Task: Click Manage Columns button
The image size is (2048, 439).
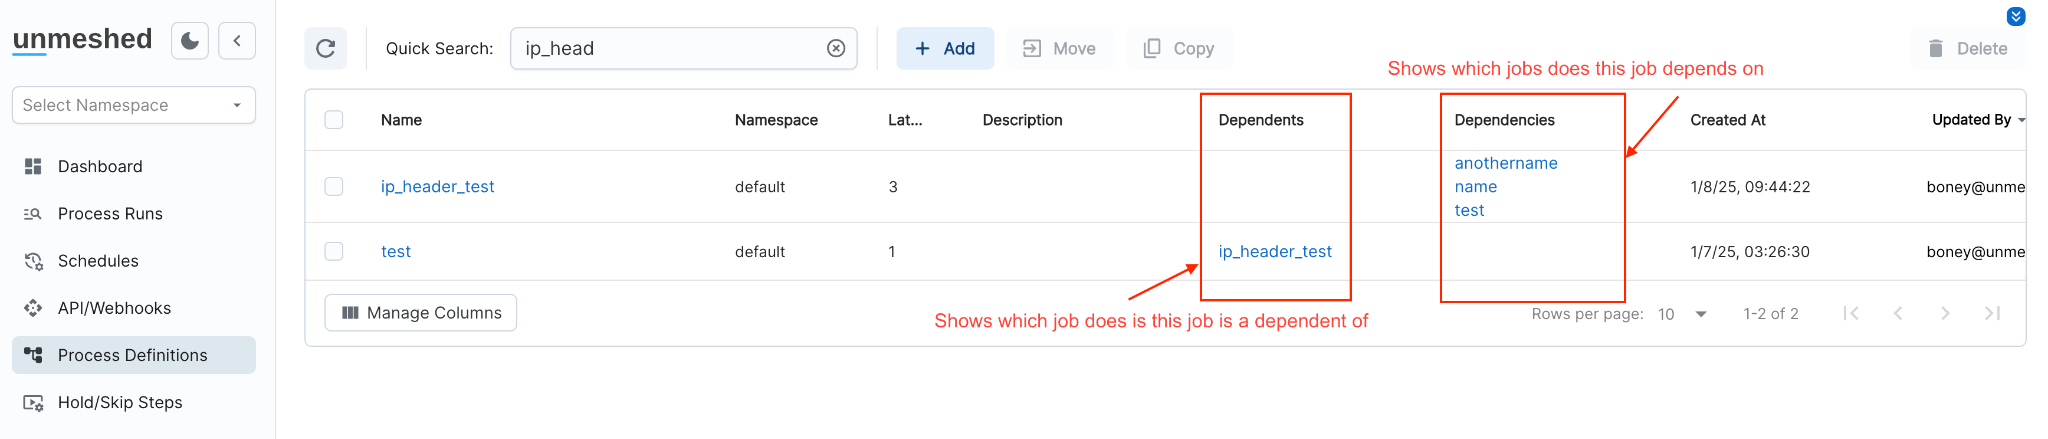Action: coord(421,313)
